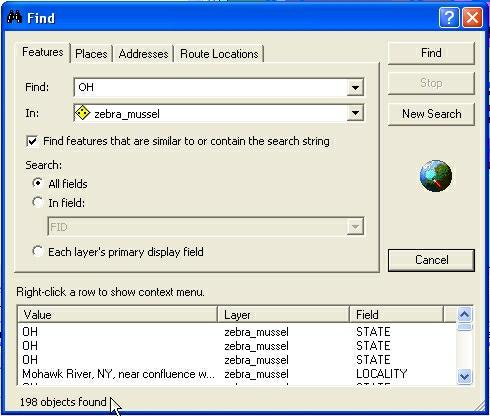Select the All fields radio button

[x=38, y=183]
